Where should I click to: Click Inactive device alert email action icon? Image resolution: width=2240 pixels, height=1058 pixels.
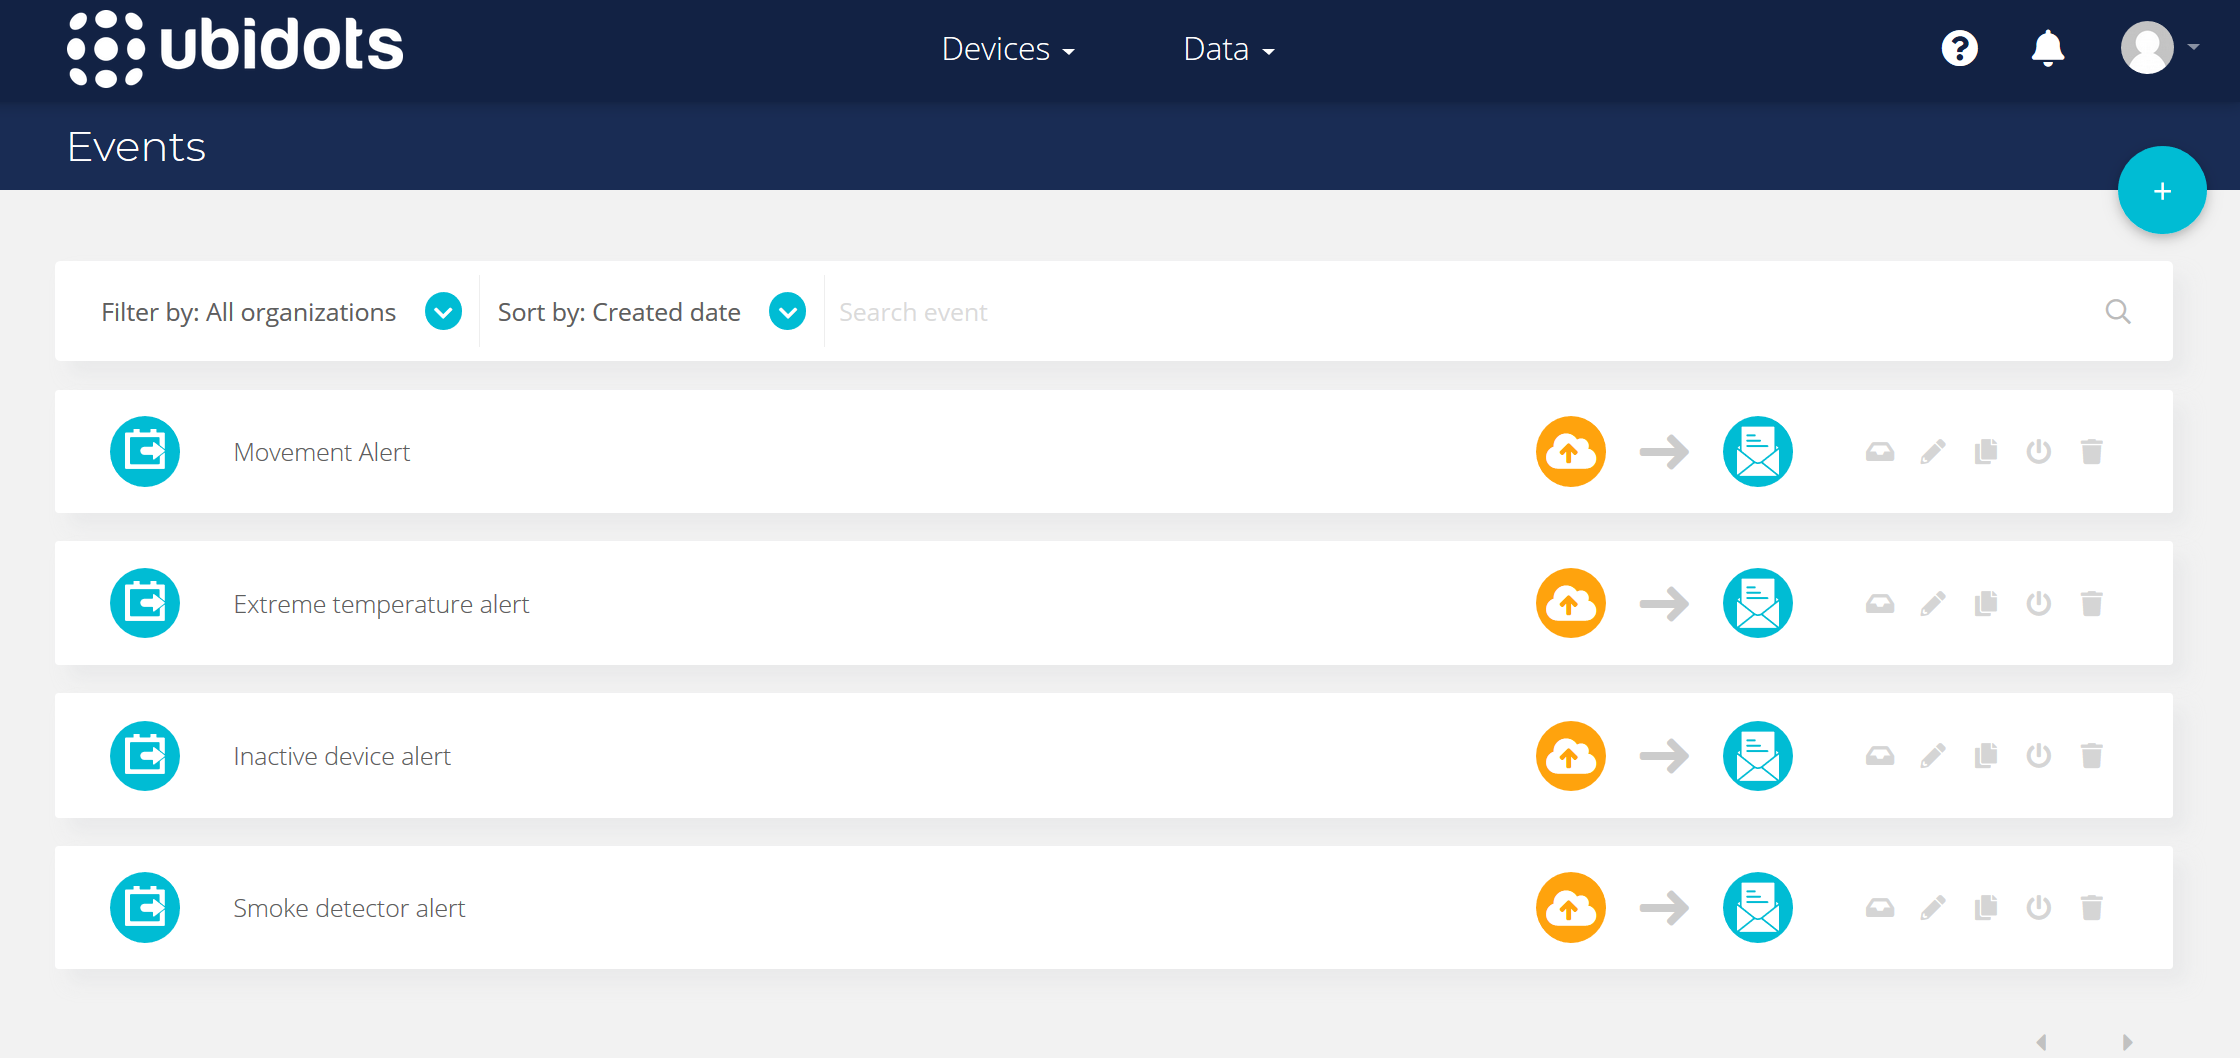pyautogui.click(x=1758, y=756)
